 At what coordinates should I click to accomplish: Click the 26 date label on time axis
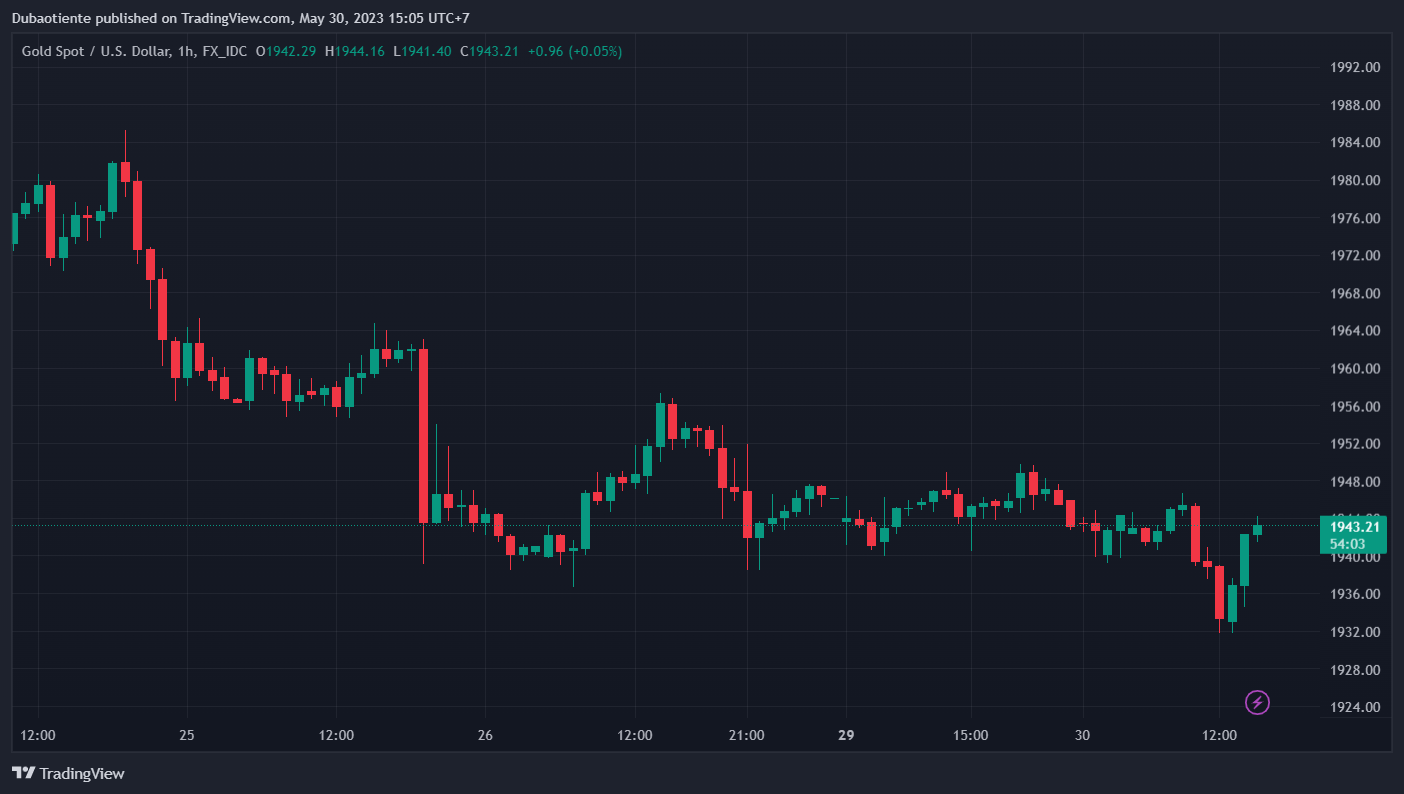486,736
